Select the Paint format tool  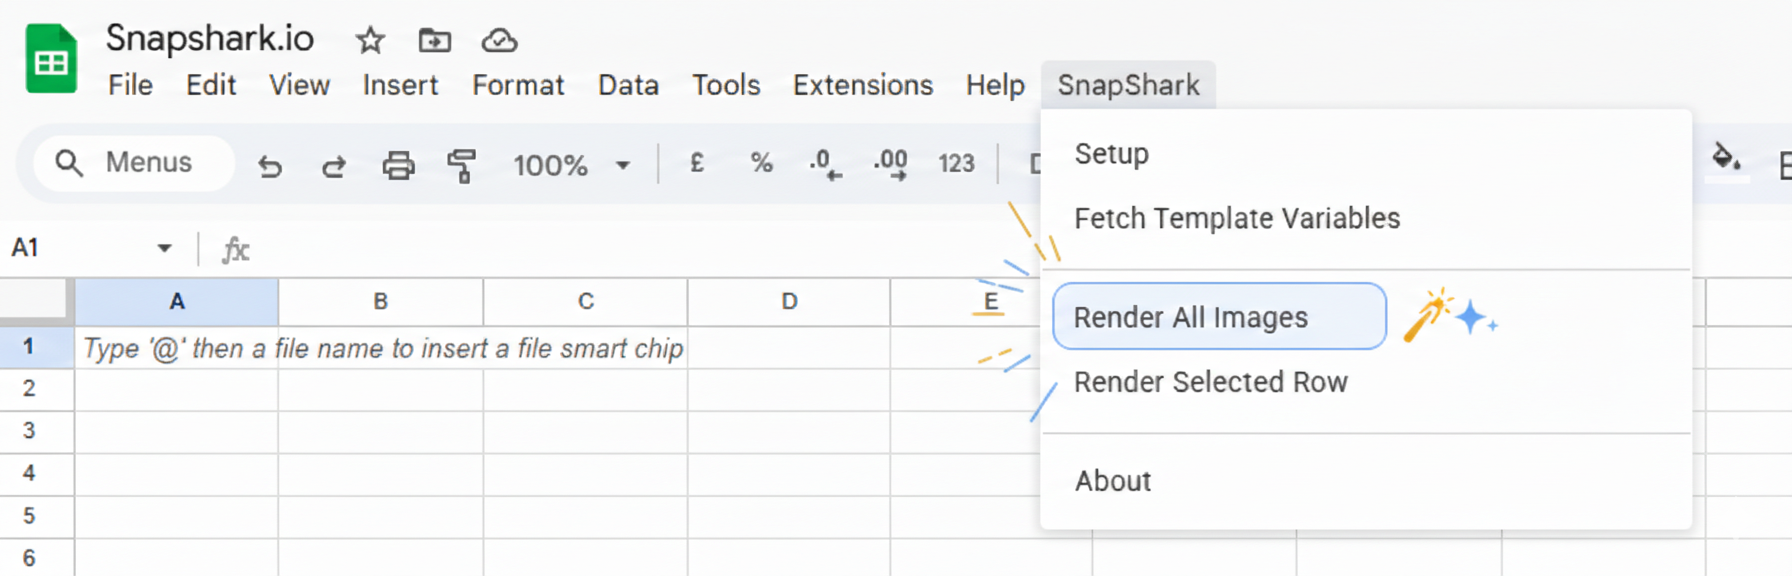coord(461,165)
